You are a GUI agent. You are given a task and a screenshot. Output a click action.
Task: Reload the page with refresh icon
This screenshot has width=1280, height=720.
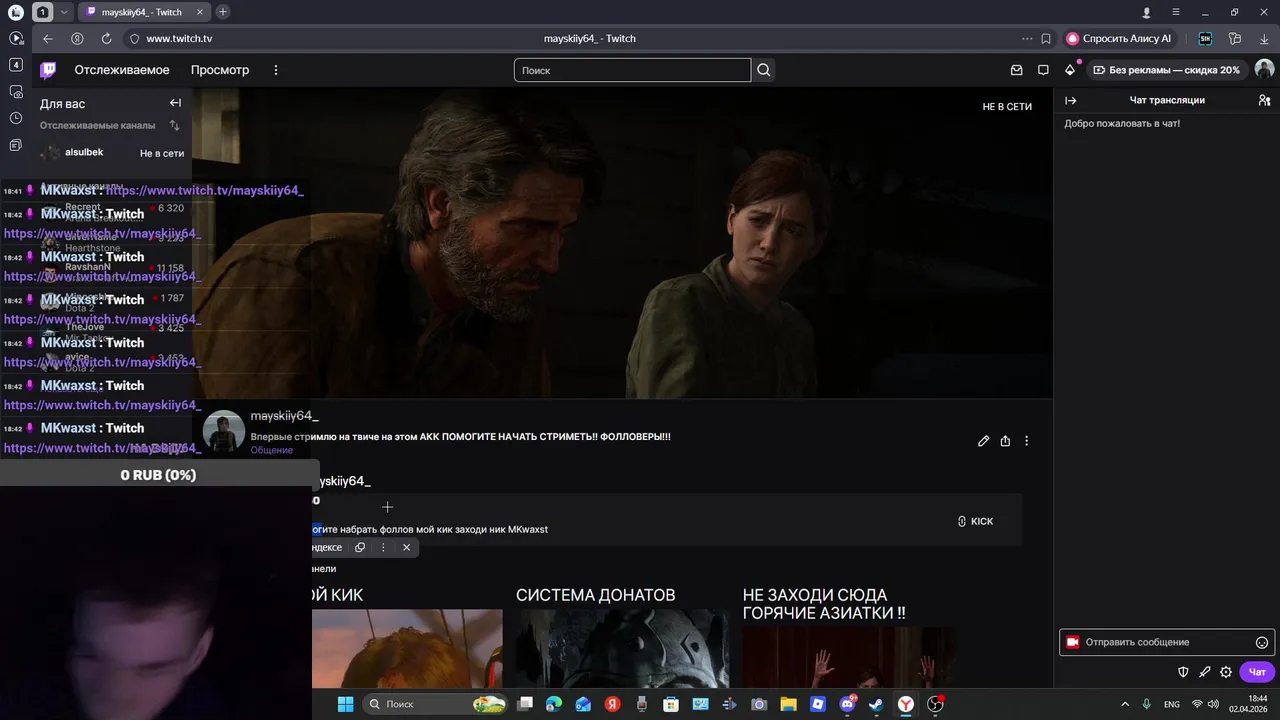click(106, 38)
